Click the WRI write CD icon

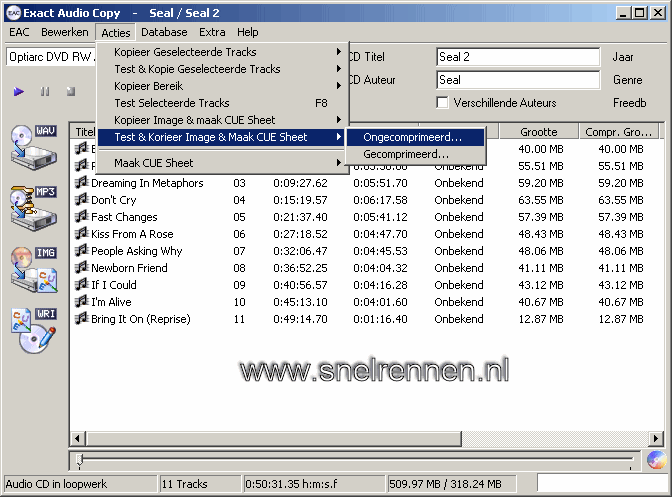tap(34, 331)
